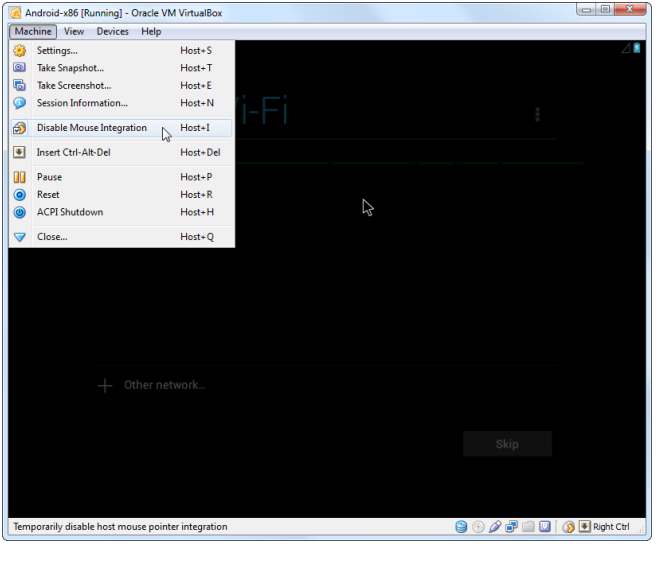
Task: Click the virtualization chip status bar icon
Action: tap(545, 527)
